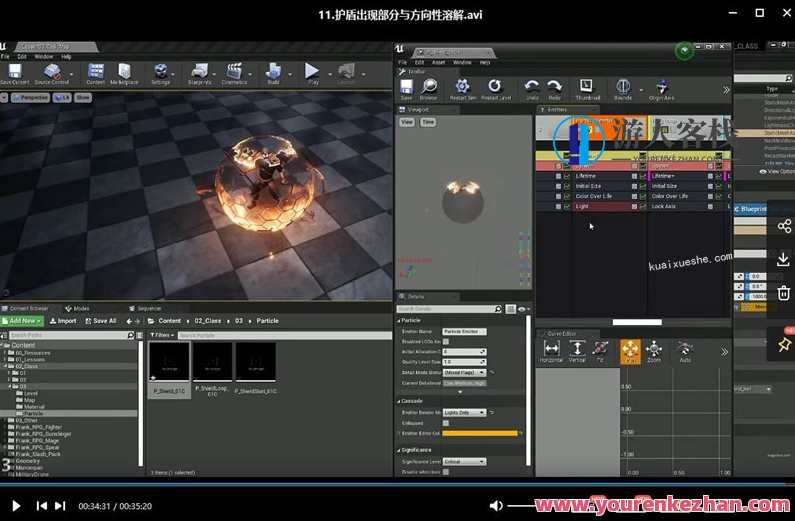Image resolution: width=795 pixels, height=521 pixels.
Task: Toggle the Origin Axis icon
Action: click(662, 87)
